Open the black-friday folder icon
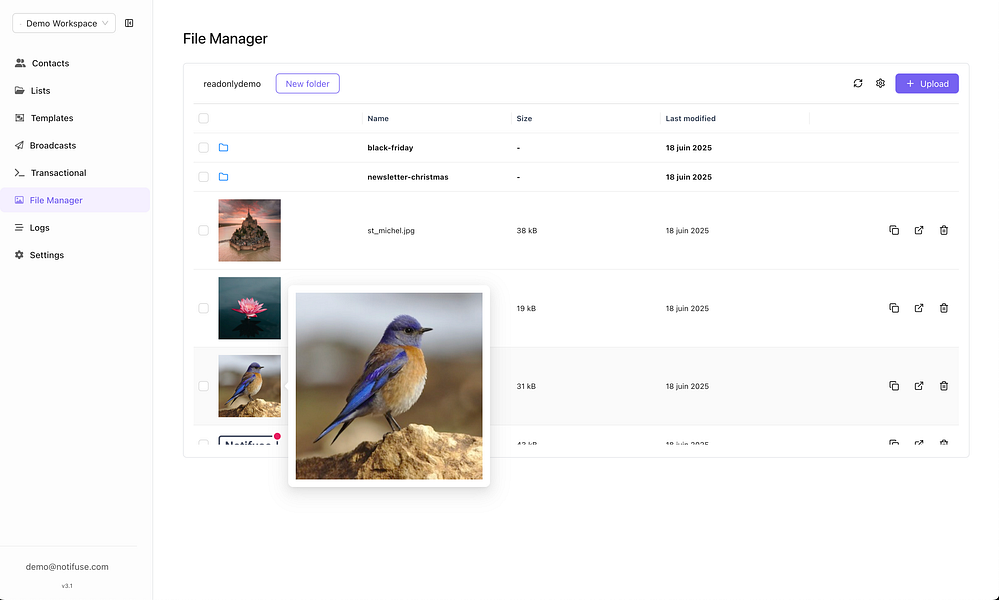This screenshot has height=600, width=999. tap(223, 147)
